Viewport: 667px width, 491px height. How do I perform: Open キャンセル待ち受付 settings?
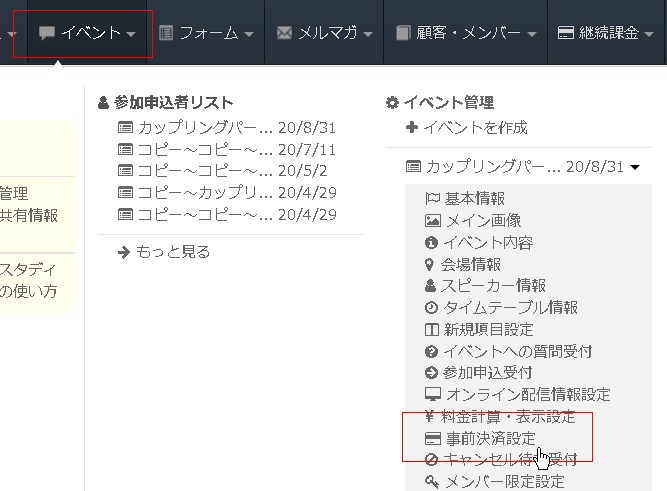pyautogui.click(x=510, y=460)
